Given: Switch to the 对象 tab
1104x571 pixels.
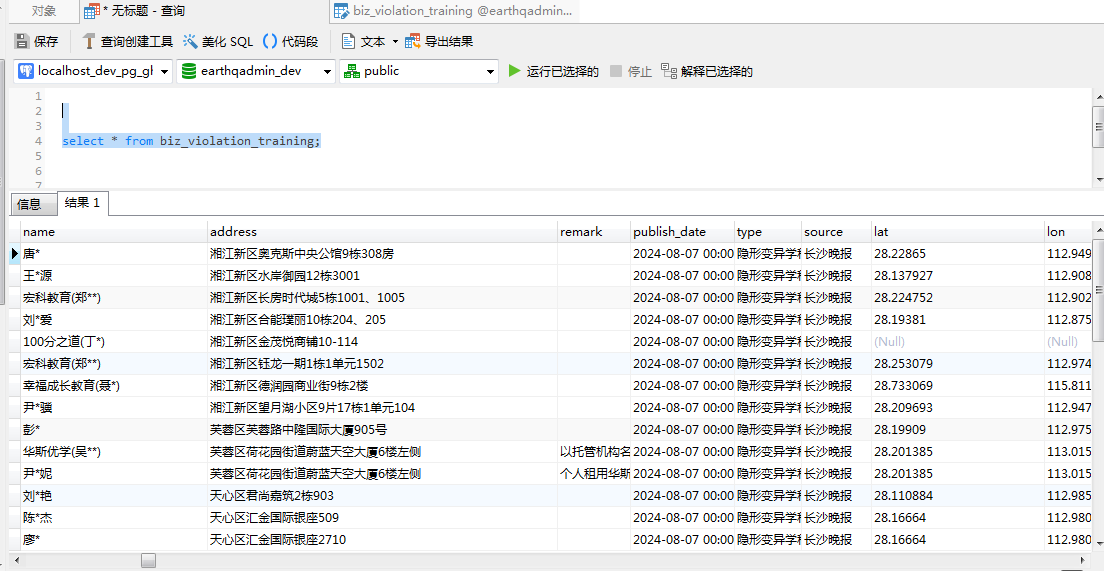Looking at the screenshot, I should 44,11.
